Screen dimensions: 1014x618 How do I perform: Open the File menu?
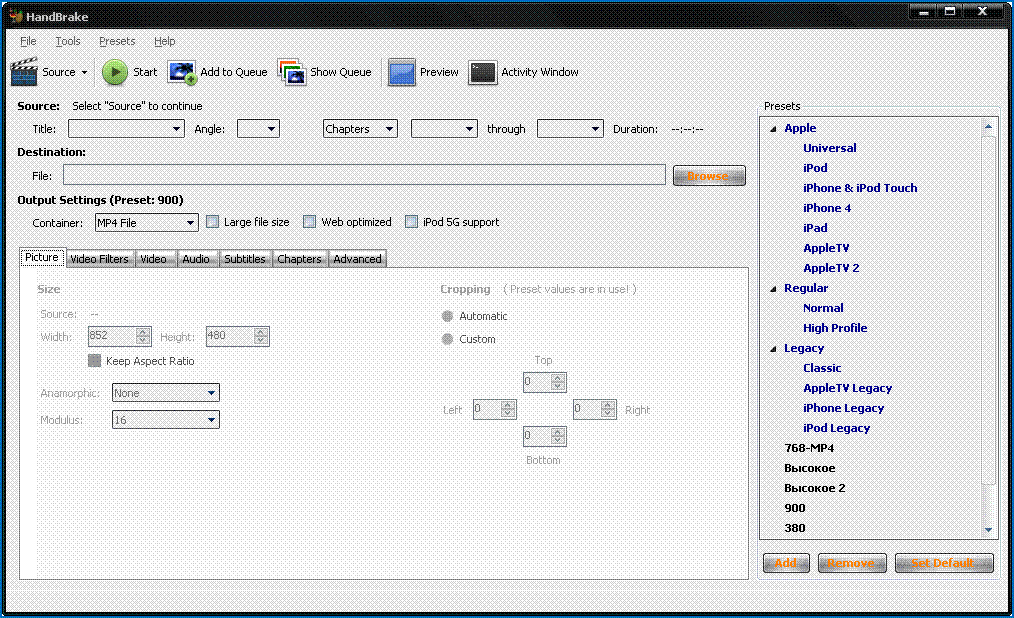click(x=28, y=41)
